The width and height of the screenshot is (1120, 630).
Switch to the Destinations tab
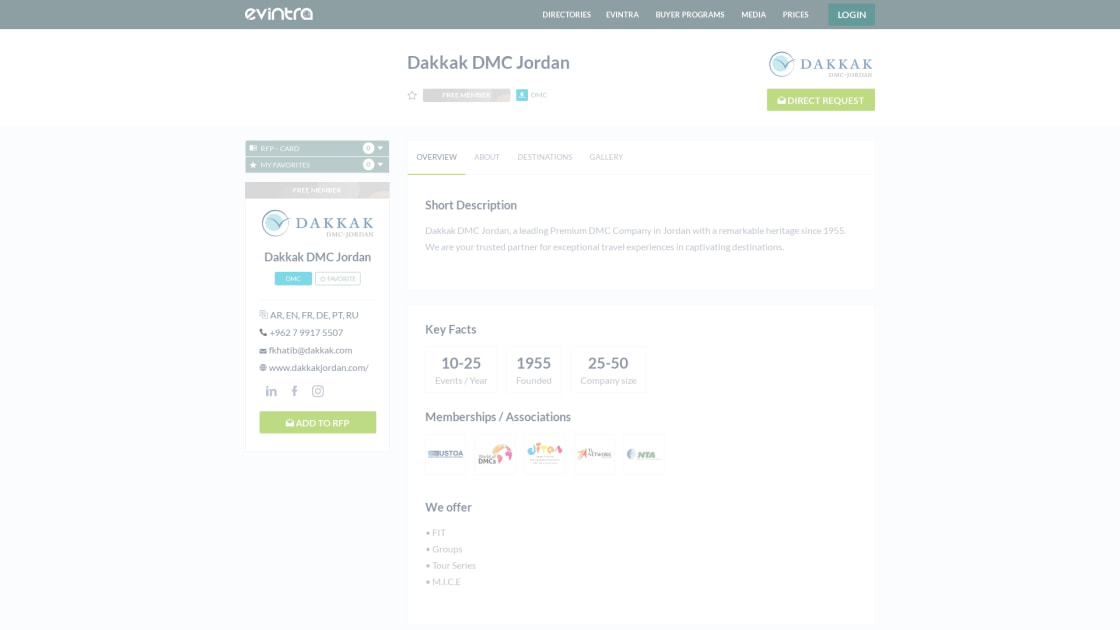click(544, 157)
